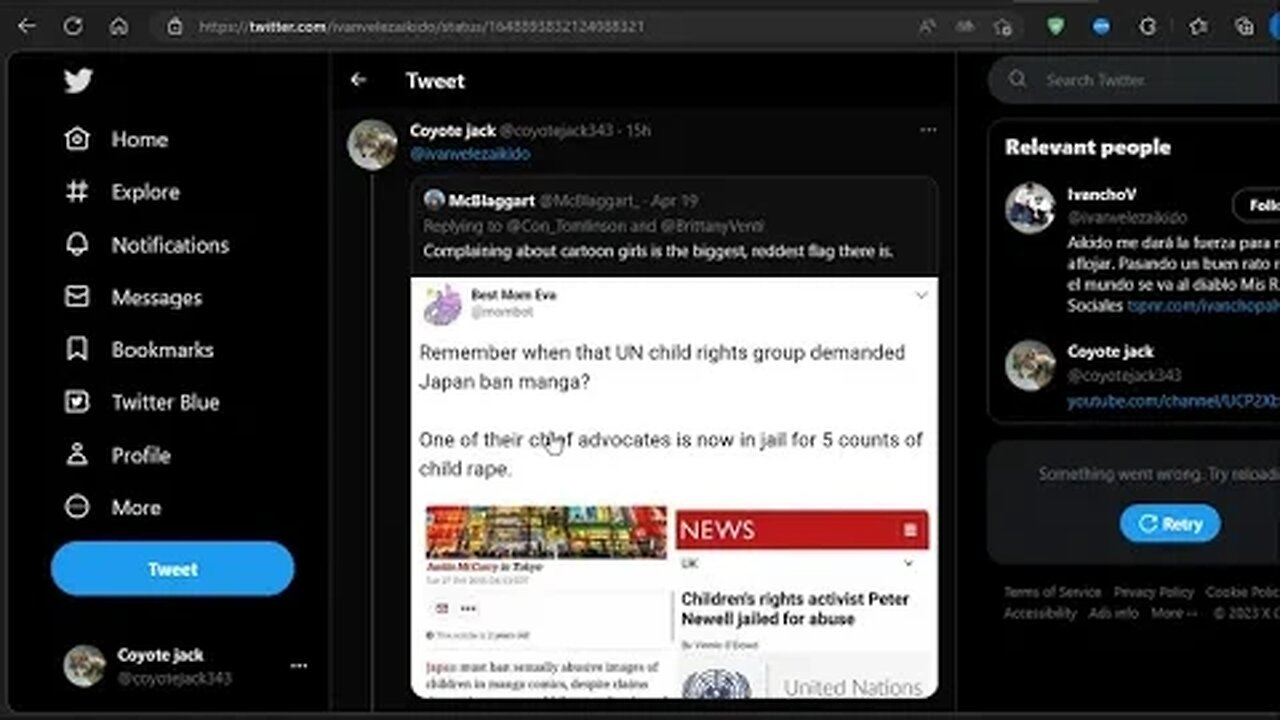Click the Retry button
Screen dimensions: 1280x720
[x=1170, y=524]
